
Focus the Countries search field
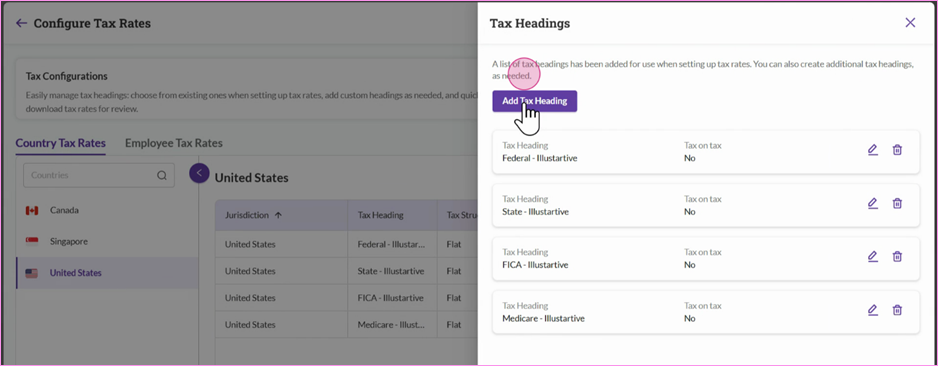(99, 175)
